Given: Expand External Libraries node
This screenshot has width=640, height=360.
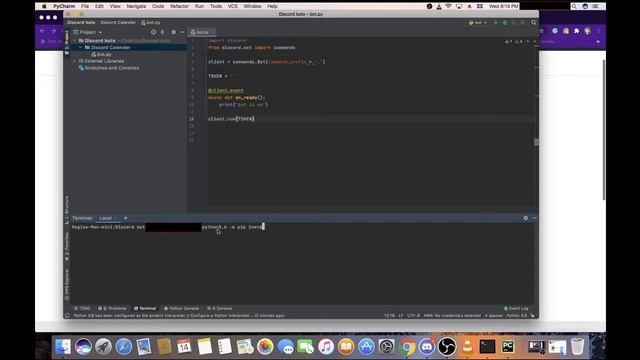Looking at the screenshot, I should 75,61.
